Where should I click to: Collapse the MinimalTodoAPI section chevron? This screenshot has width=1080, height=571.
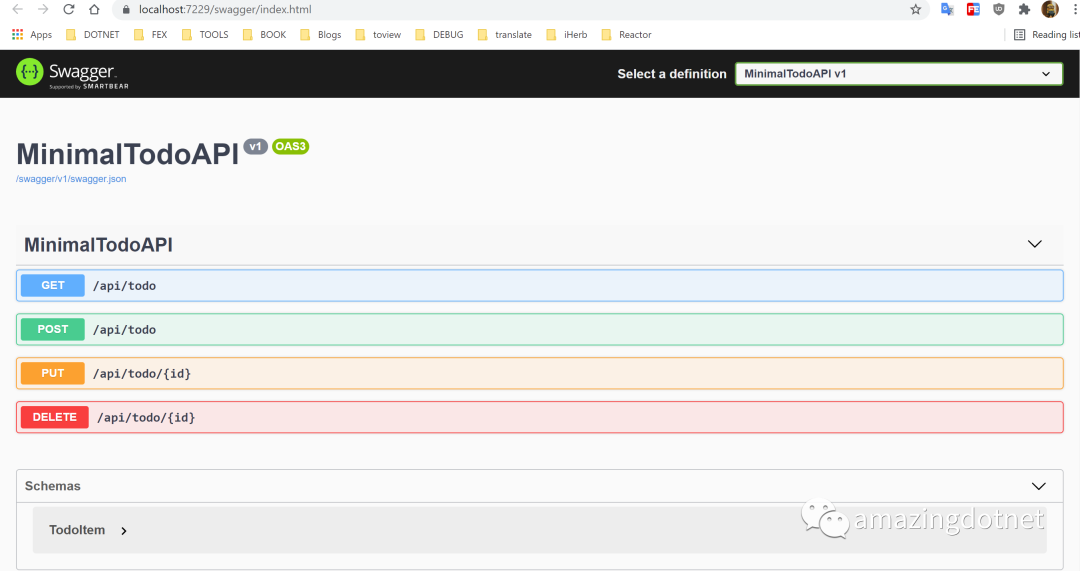[1035, 244]
